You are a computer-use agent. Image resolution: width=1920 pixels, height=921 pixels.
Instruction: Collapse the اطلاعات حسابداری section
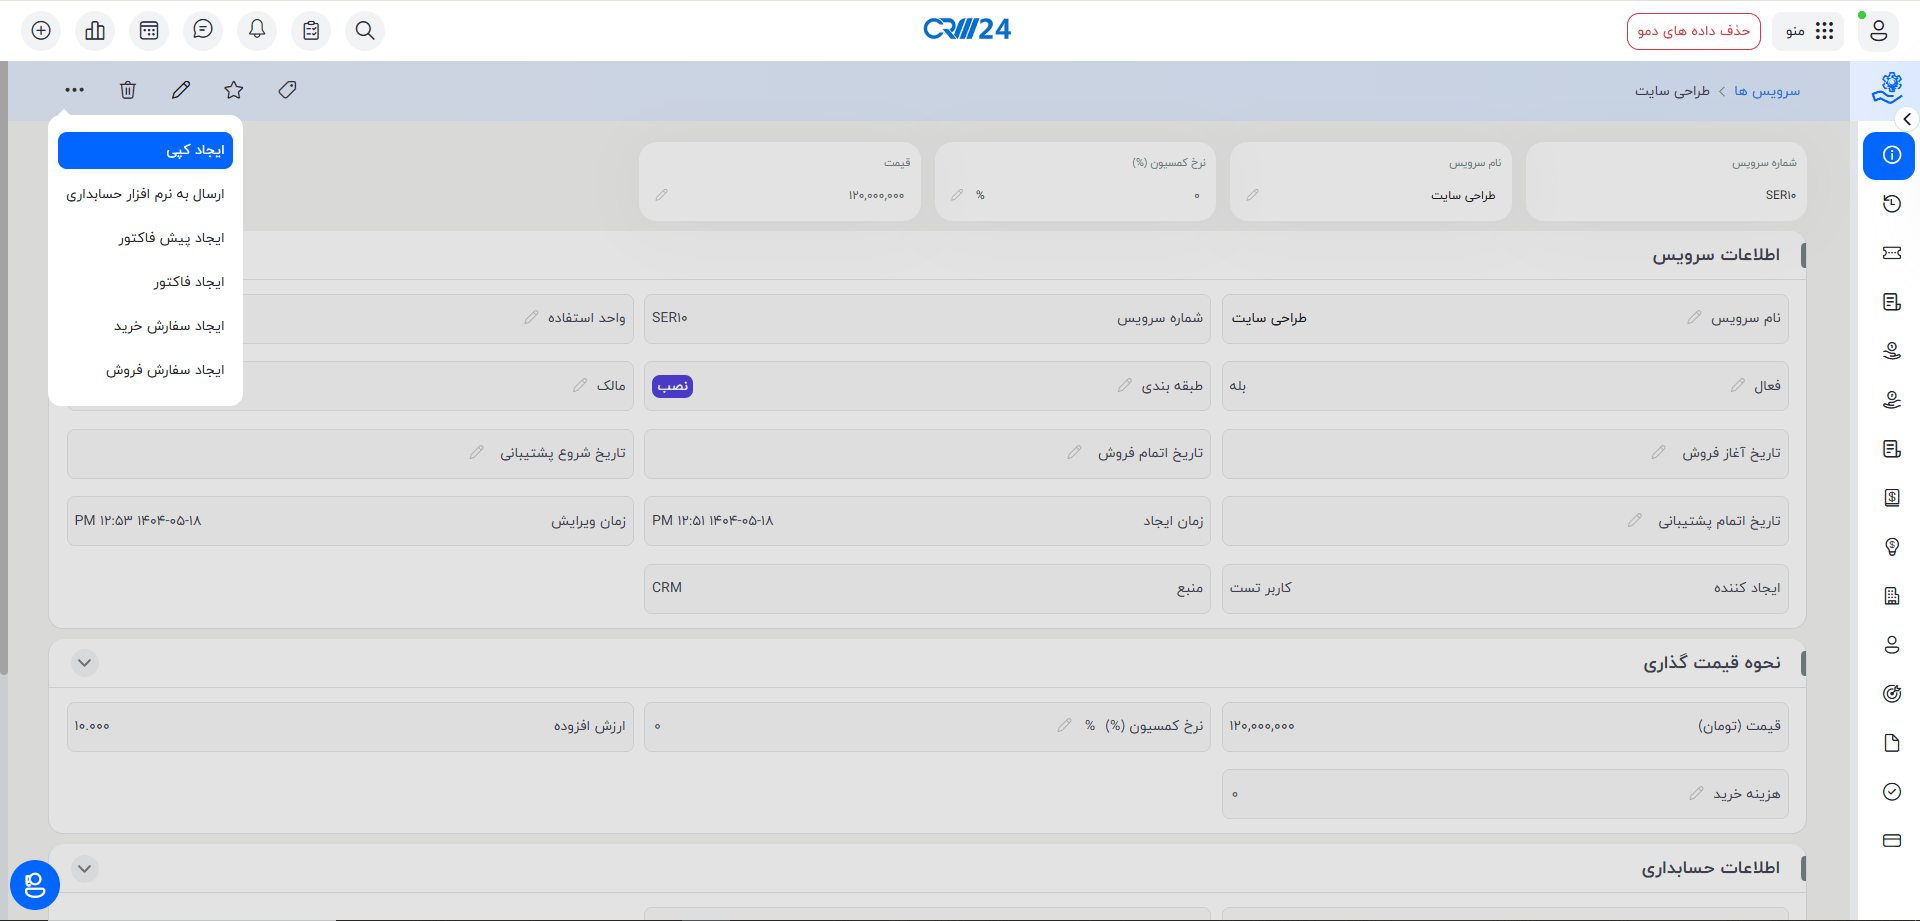coord(84,868)
